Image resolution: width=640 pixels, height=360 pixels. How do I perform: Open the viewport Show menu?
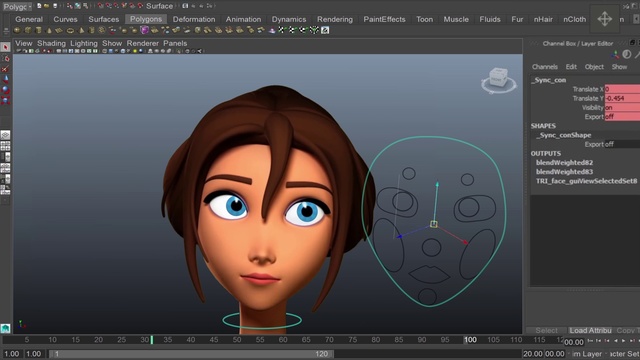[112, 43]
